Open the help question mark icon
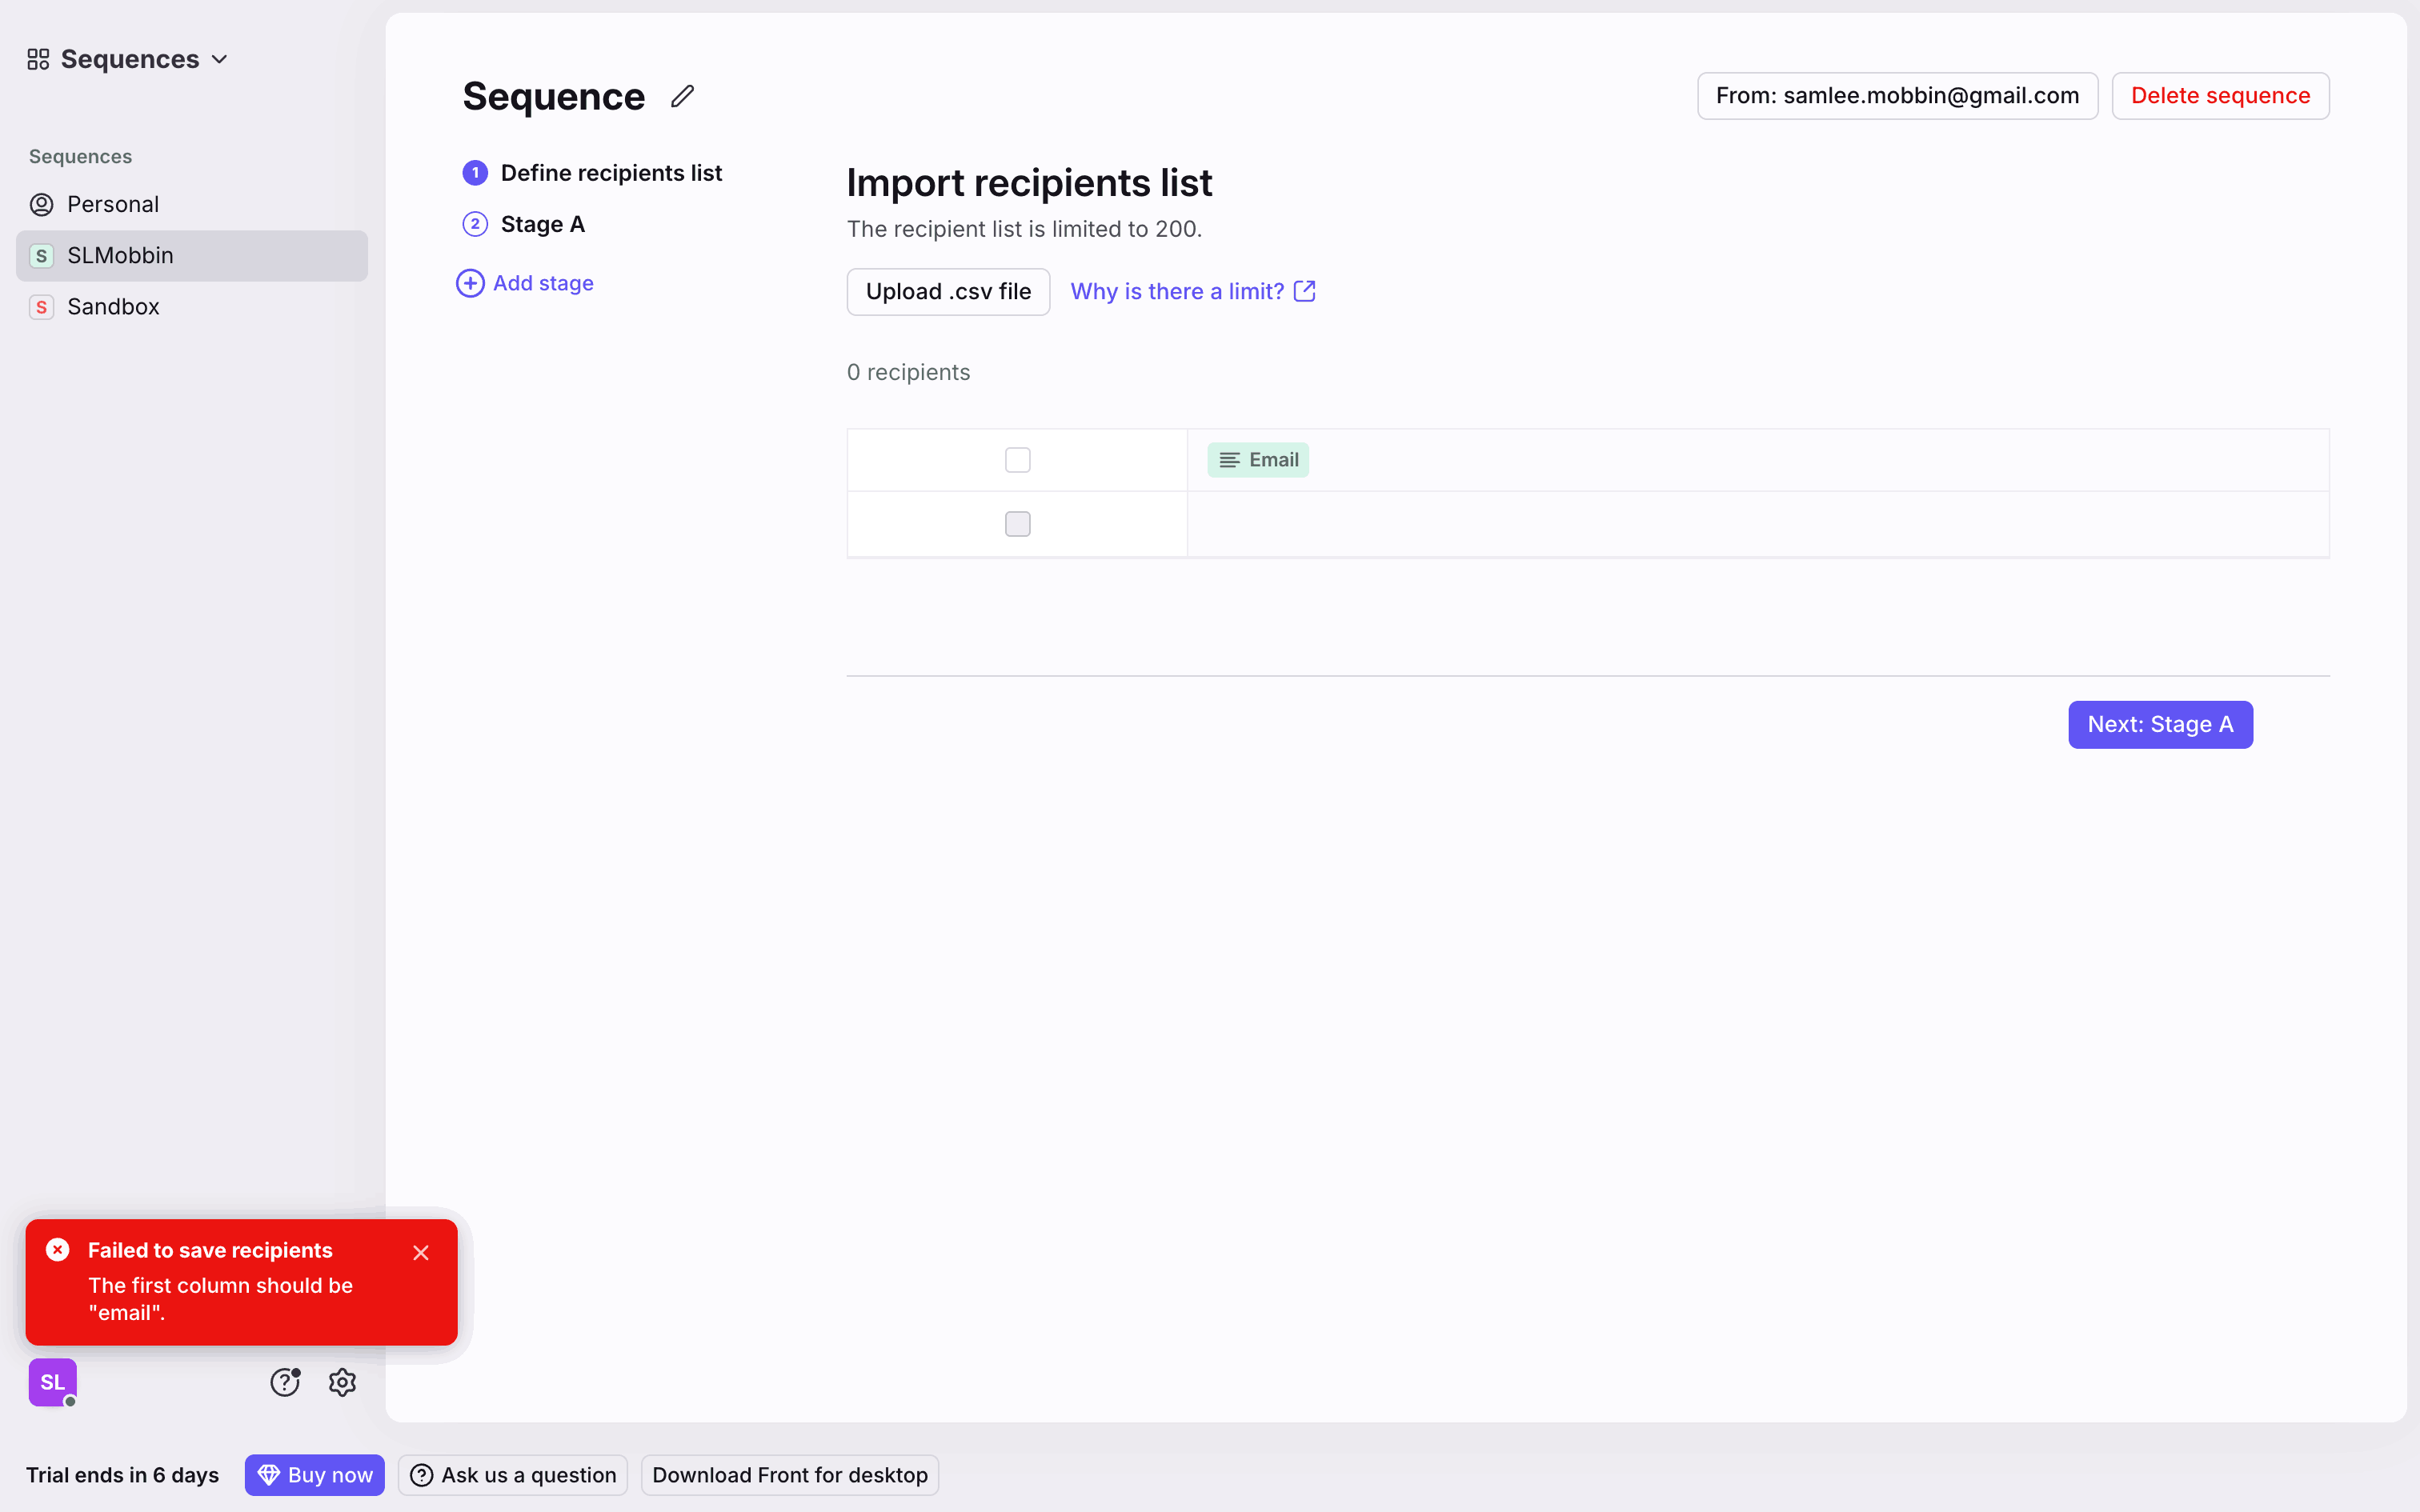The width and height of the screenshot is (2420, 1512). pyautogui.click(x=285, y=1382)
